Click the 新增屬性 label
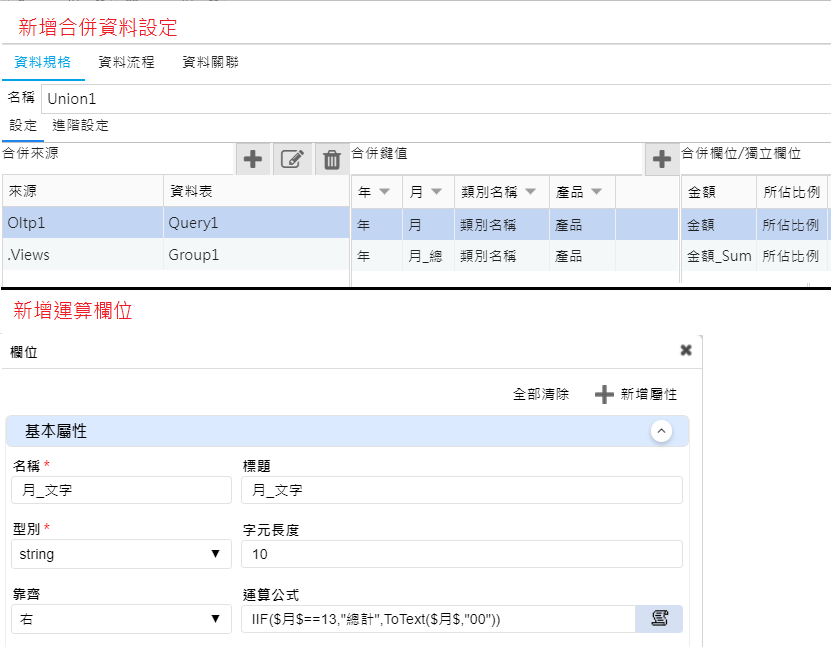 [649, 394]
